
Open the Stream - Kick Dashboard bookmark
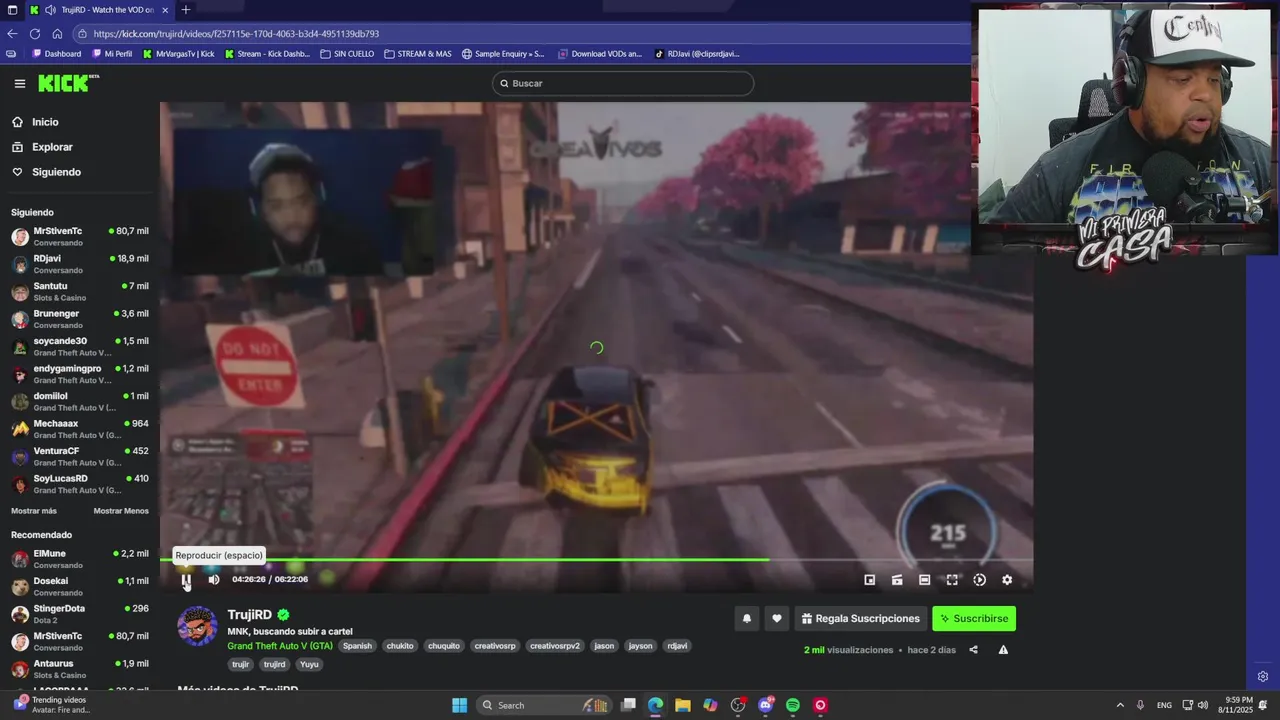point(267,54)
